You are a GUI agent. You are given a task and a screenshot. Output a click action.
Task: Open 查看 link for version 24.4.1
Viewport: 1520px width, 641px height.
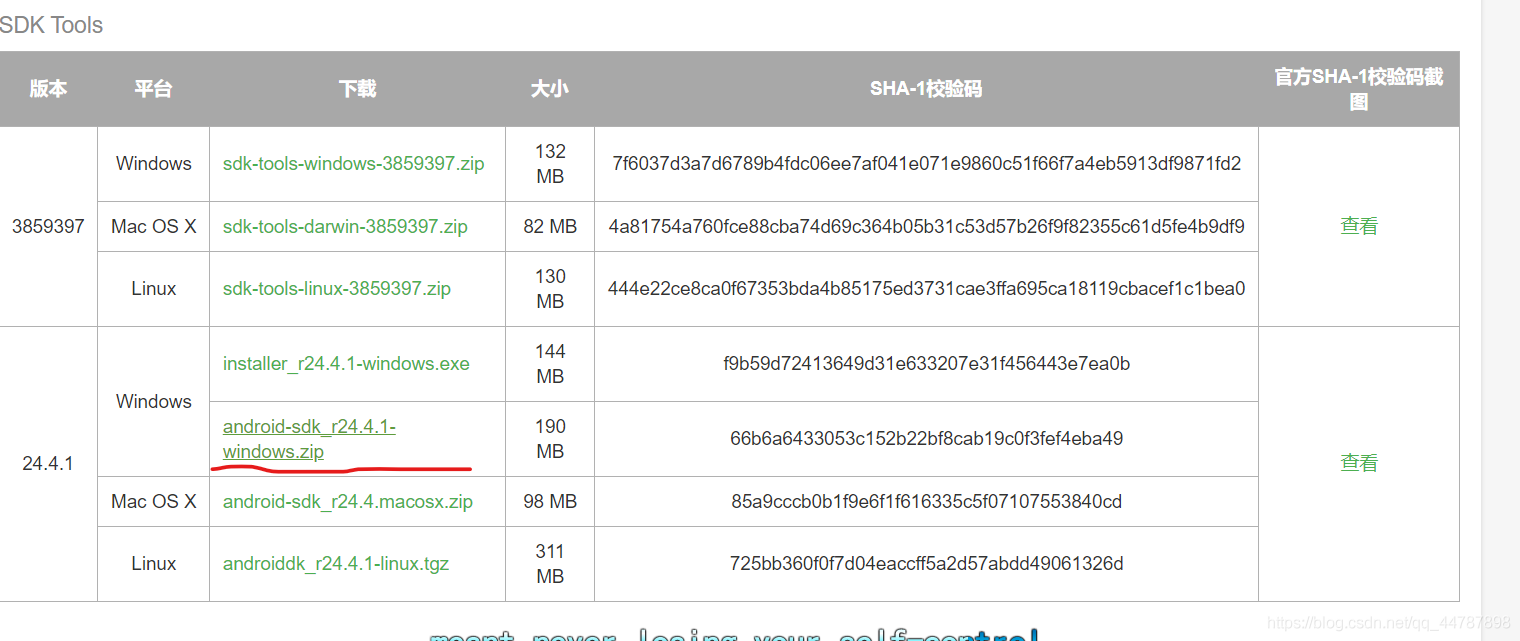point(1359,463)
